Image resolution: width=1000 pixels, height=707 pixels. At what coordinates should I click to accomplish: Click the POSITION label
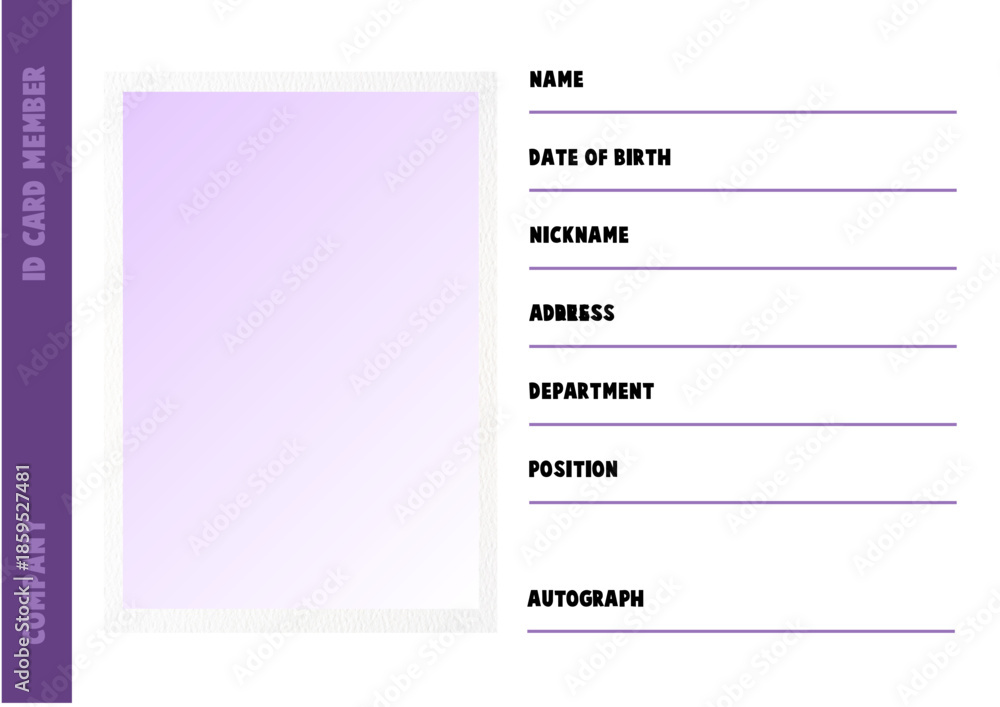573,469
